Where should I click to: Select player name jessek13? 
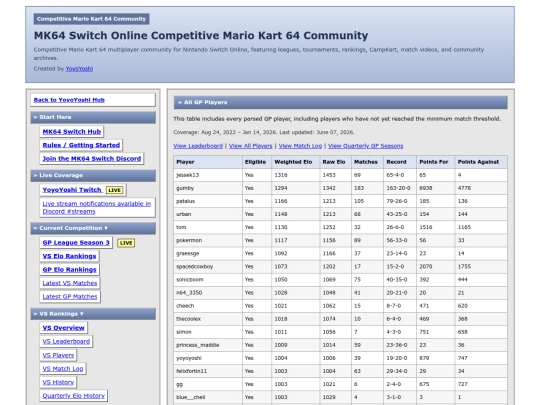(x=187, y=175)
